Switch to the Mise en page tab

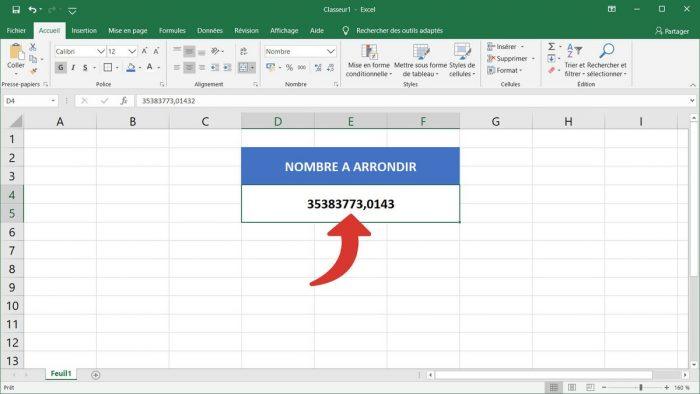[x=128, y=30]
